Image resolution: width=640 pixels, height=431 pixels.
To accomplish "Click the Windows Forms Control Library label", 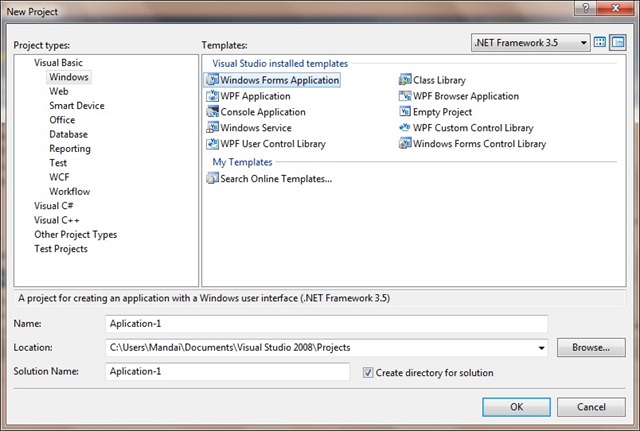I will [x=480, y=144].
